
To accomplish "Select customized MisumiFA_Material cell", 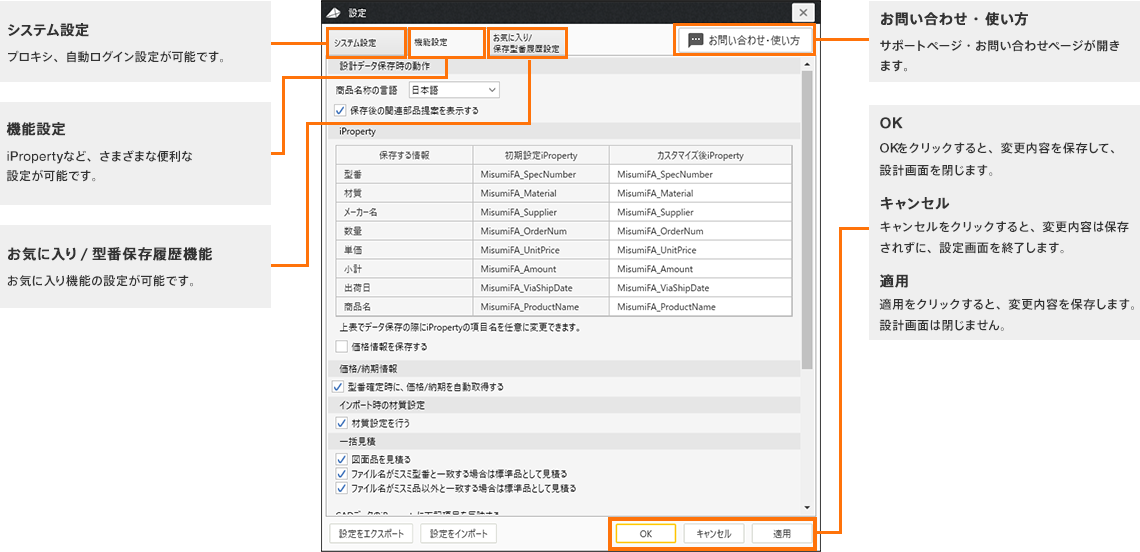I will 700,193.
